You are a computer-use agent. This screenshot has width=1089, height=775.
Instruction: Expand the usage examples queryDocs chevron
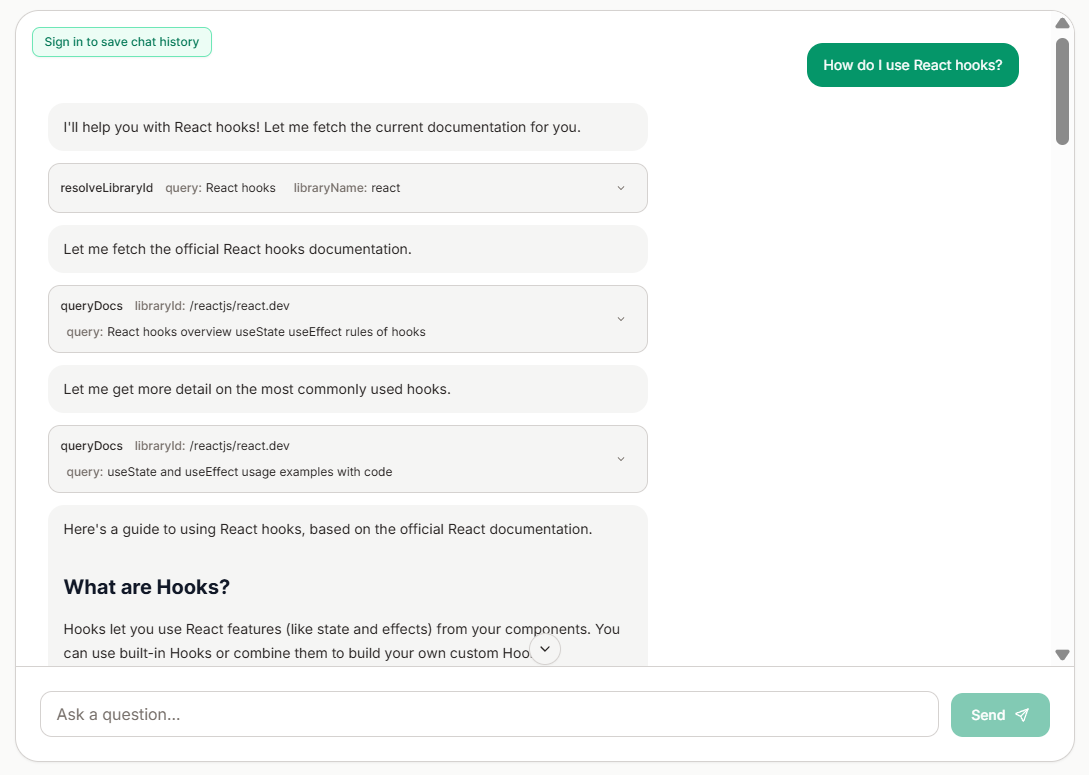621,459
